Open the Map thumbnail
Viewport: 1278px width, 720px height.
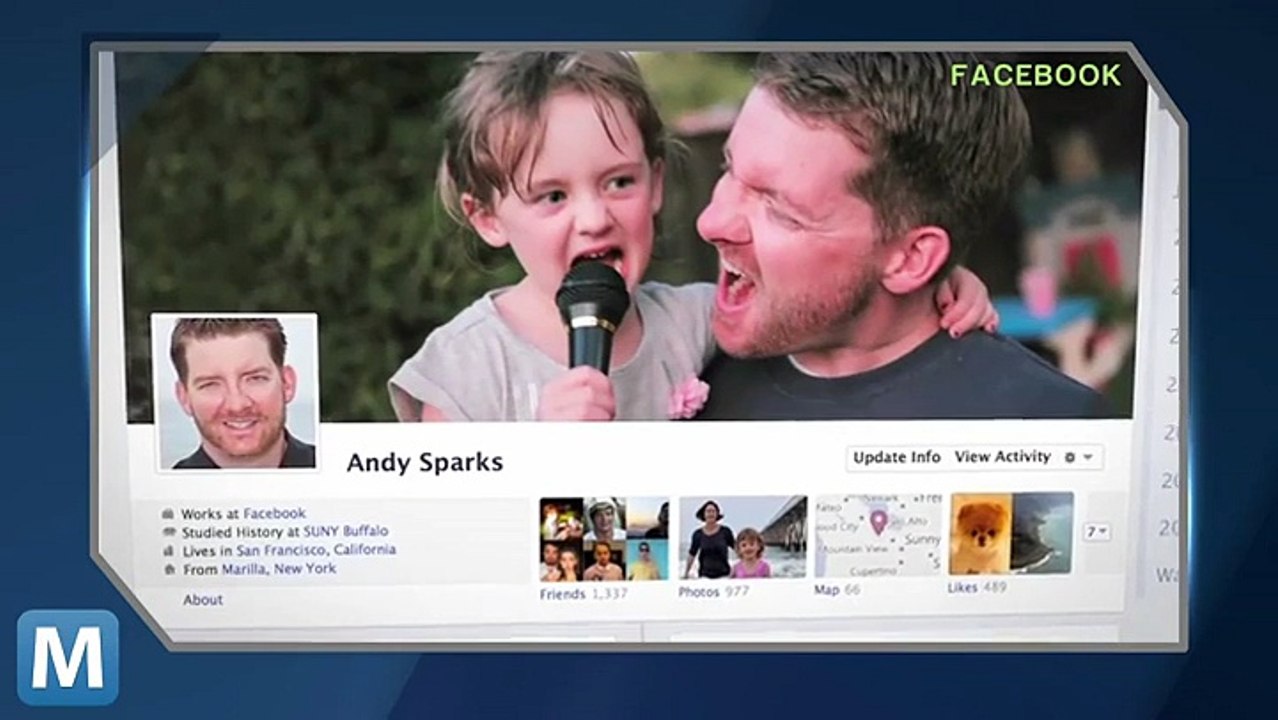click(x=878, y=535)
